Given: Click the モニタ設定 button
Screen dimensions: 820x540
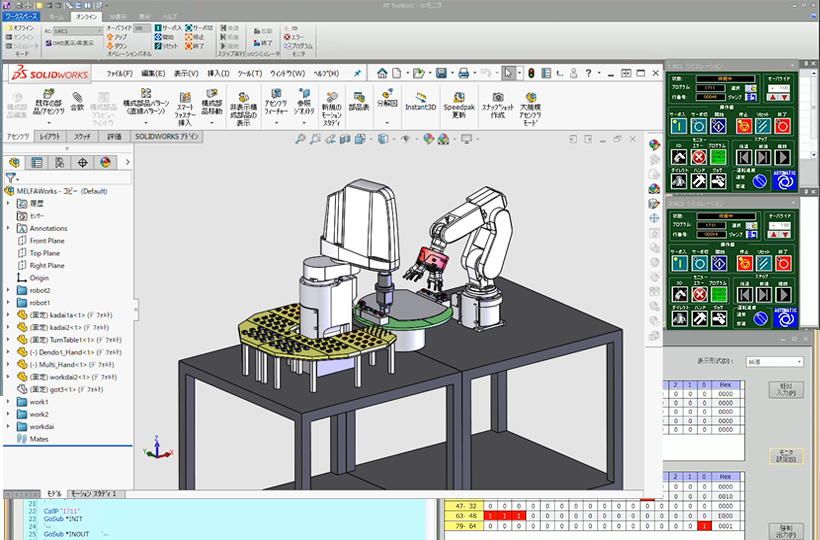Looking at the screenshot, I should [785, 456].
